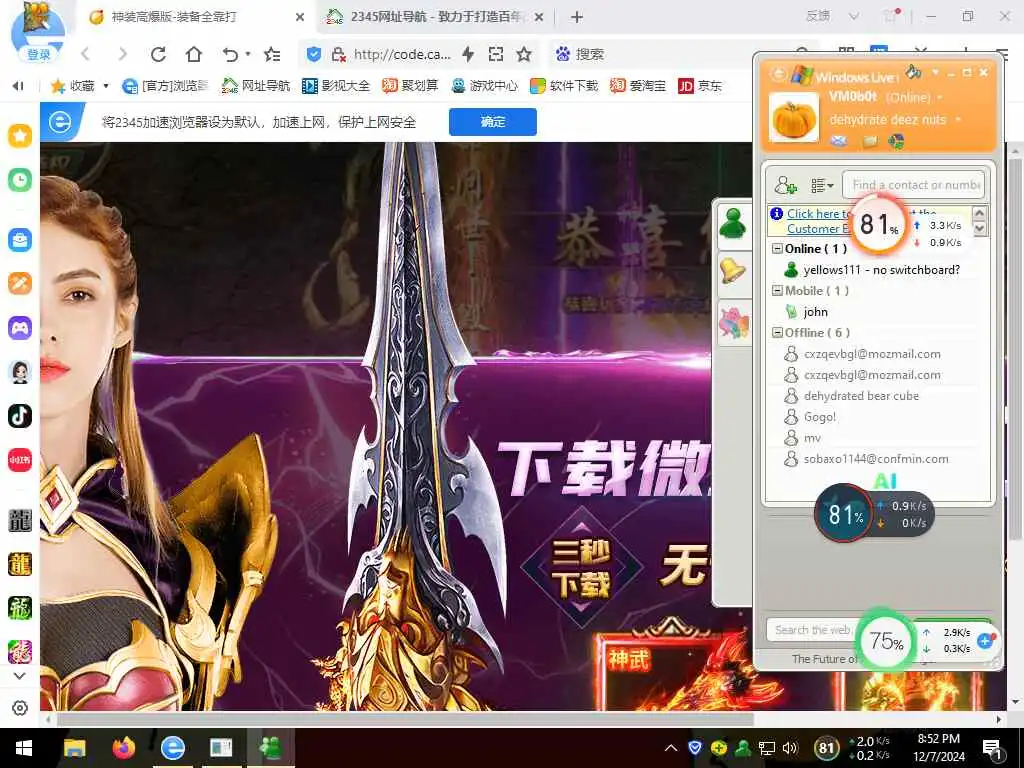This screenshot has height=768, width=1024.
Task: Open the MSN butterfly globe icon in Messenger
Action: 897,140
